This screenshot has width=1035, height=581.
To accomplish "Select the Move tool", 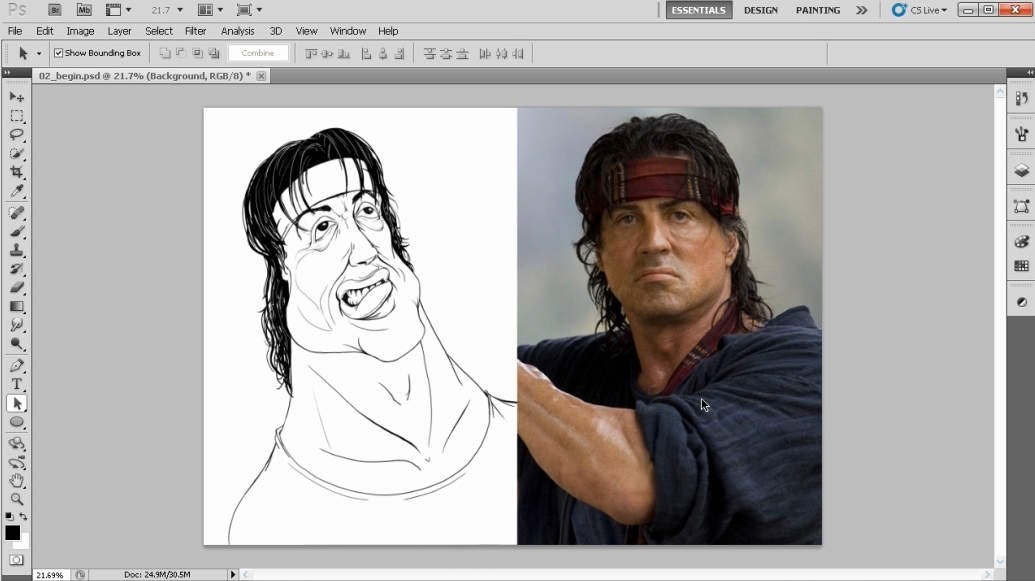I will pyautogui.click(x=17, y=97).
